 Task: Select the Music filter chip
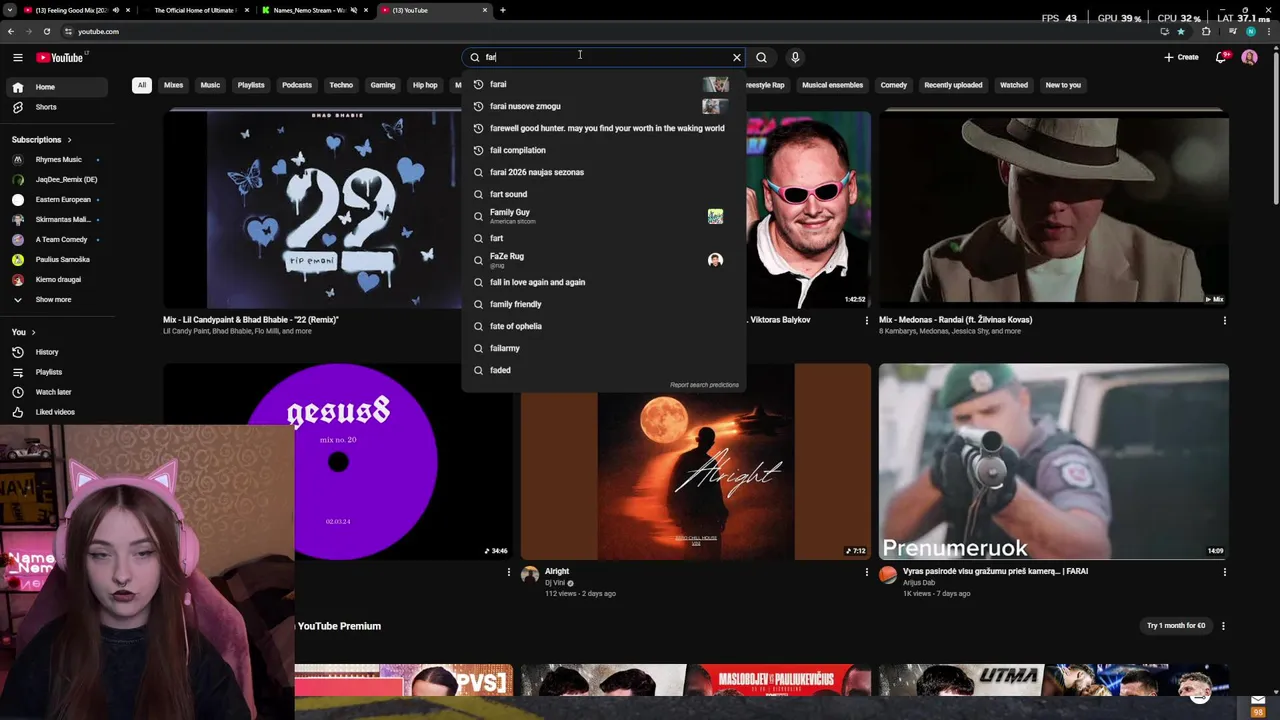pyautogui.click(x=210, y=85)
